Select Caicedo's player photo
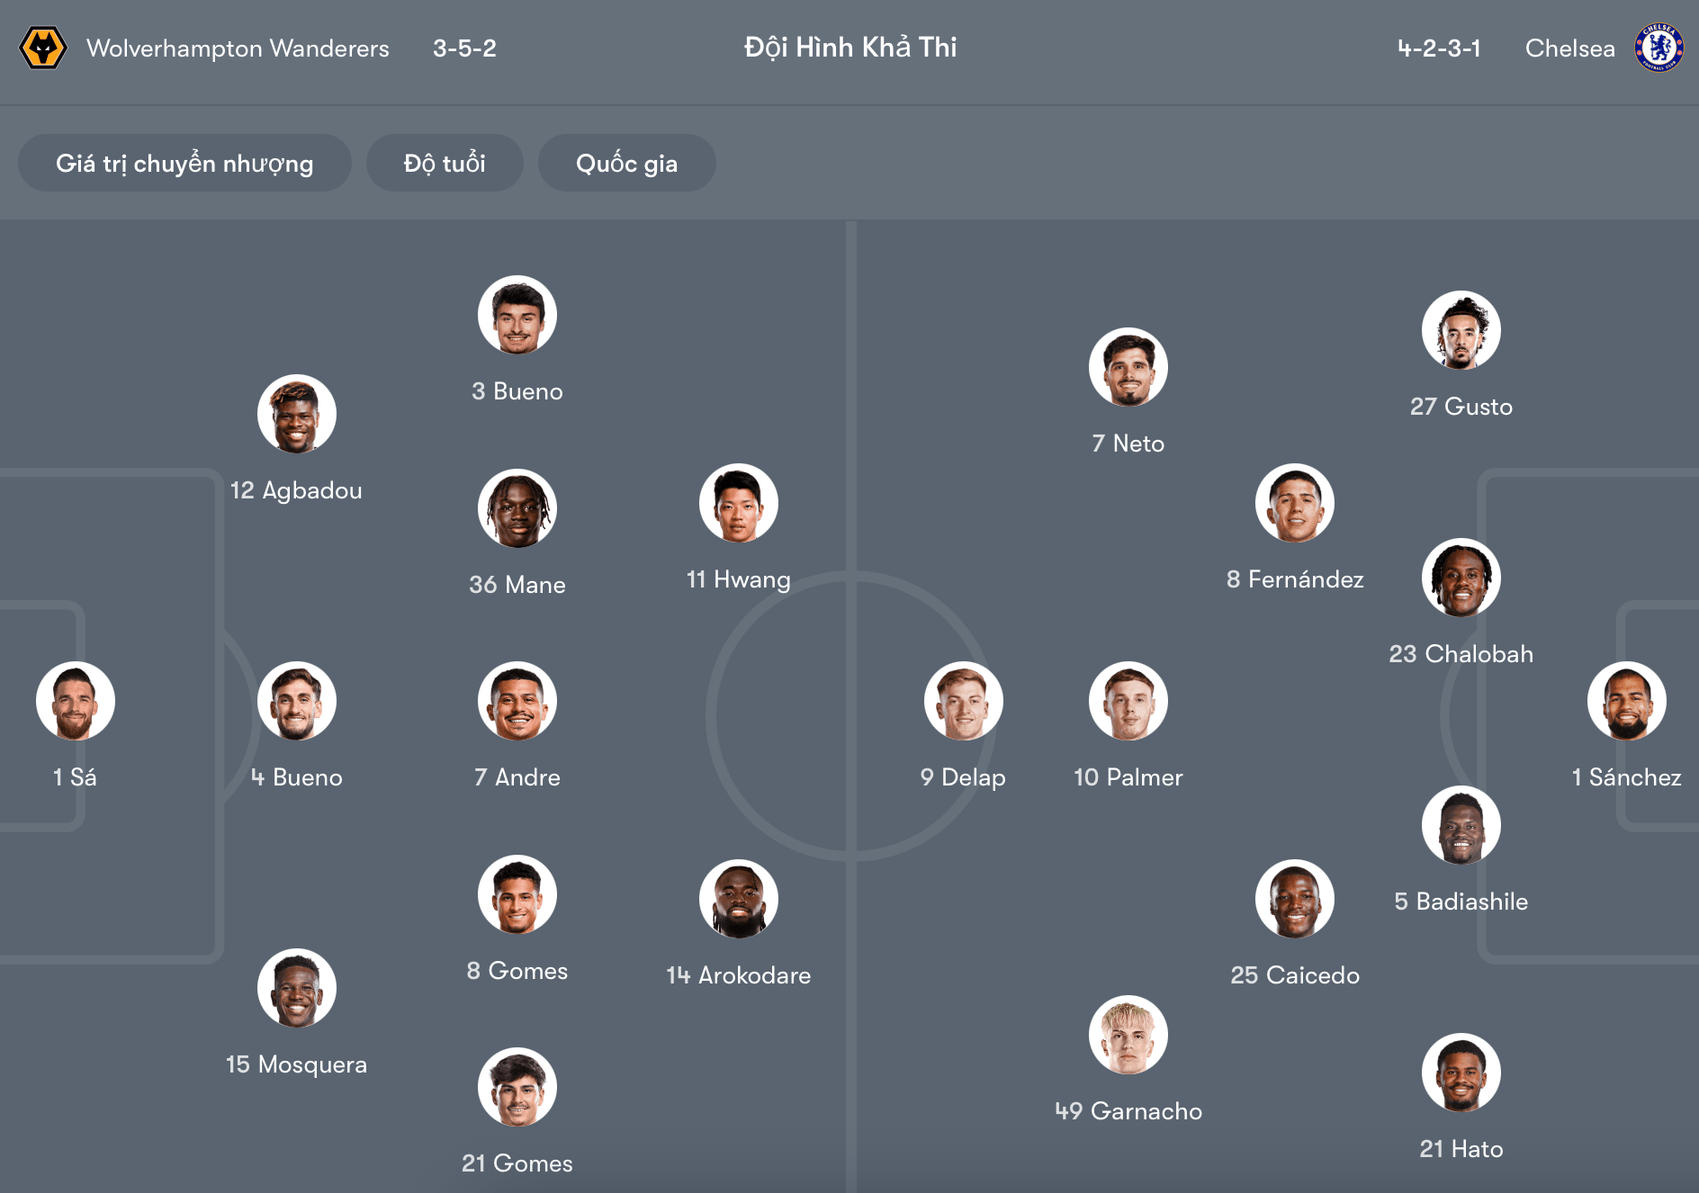The image size is (1699, 1193). [x=1294, y=899]
